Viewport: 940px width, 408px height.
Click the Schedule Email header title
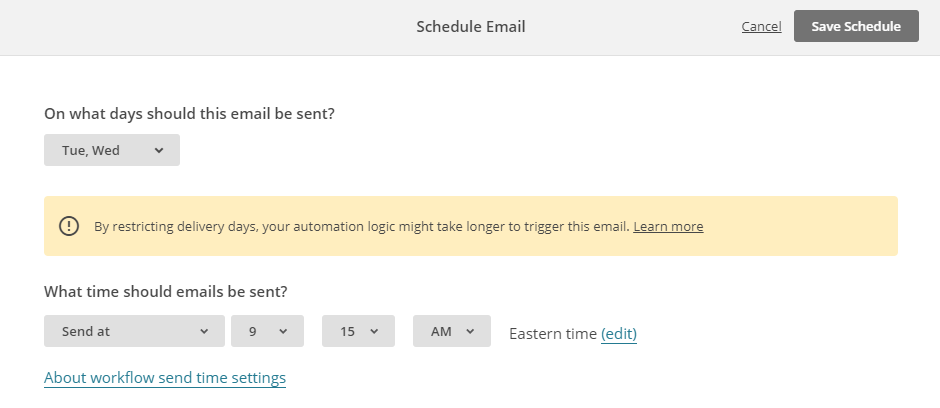click(471, 27)
